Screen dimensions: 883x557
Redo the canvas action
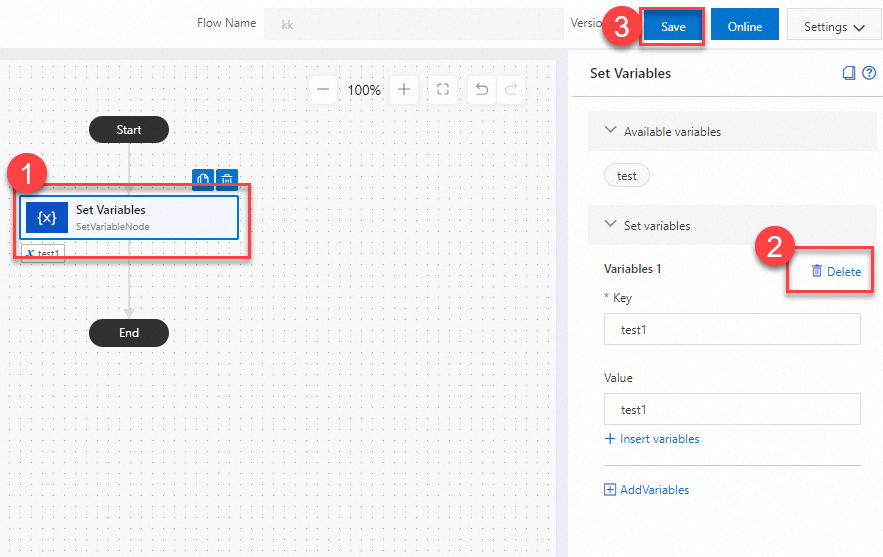tap(511, 90)
